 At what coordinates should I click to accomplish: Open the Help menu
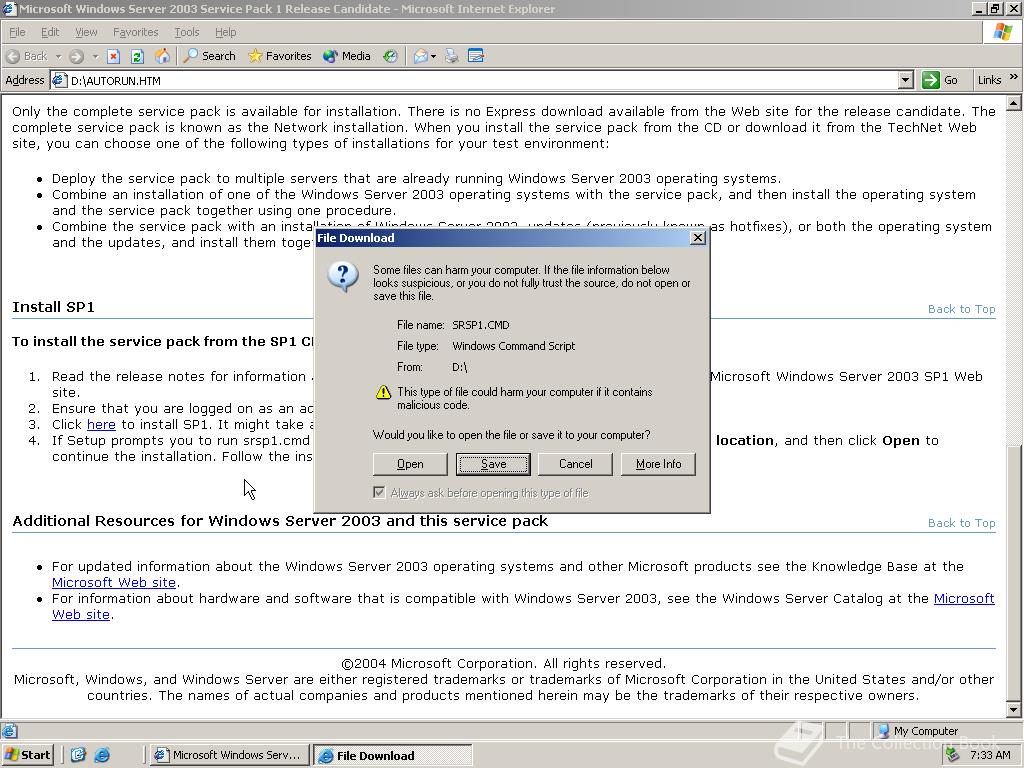click(225, 32)
